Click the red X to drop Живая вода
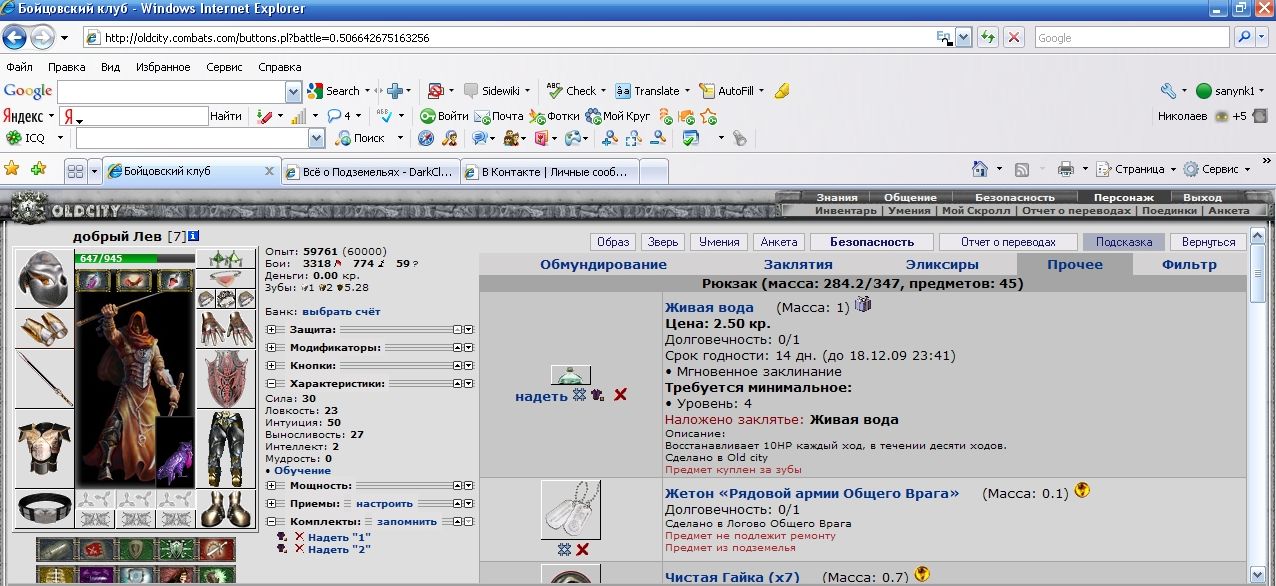1276x586 pixels. pyautogui.click(x=620, y=395)
